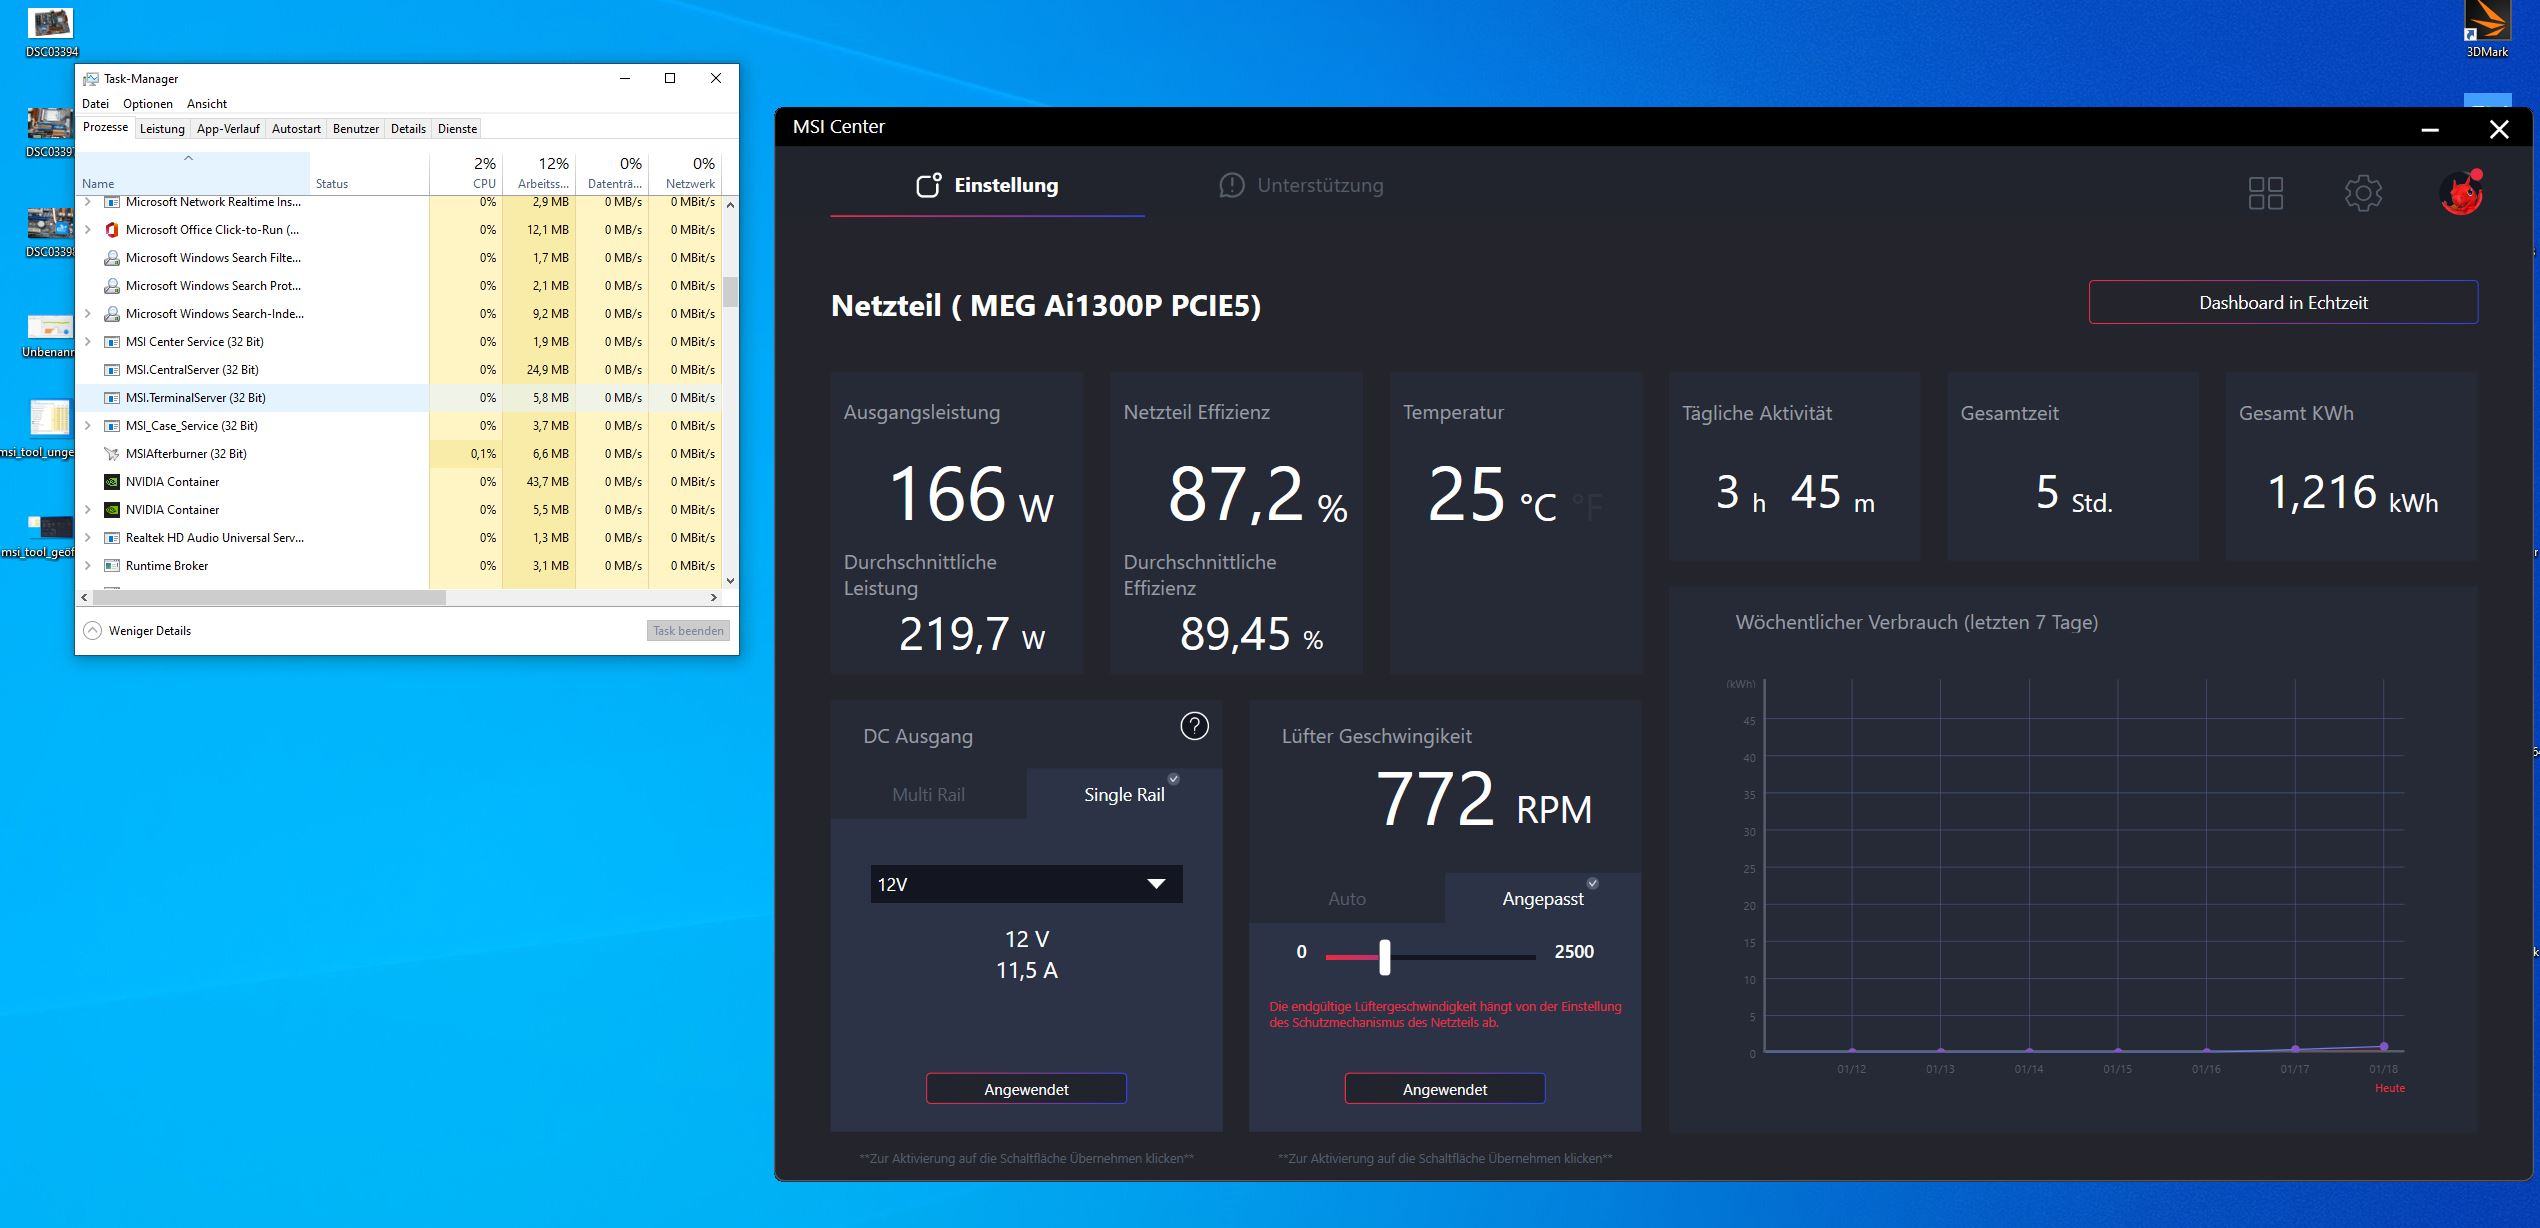The width and height of the screenshot is (2540, 1228).
Task: Switch temperature unit to °F
Action: [1587, 507]
